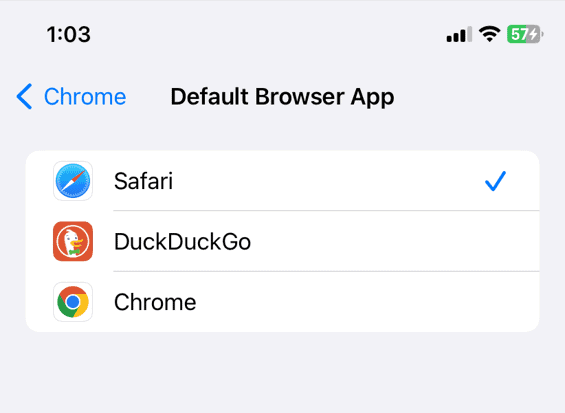The height and width of the screenshot is (413, 565).
Task: Choose the Safari text label
Action: [x=143, y=181]
